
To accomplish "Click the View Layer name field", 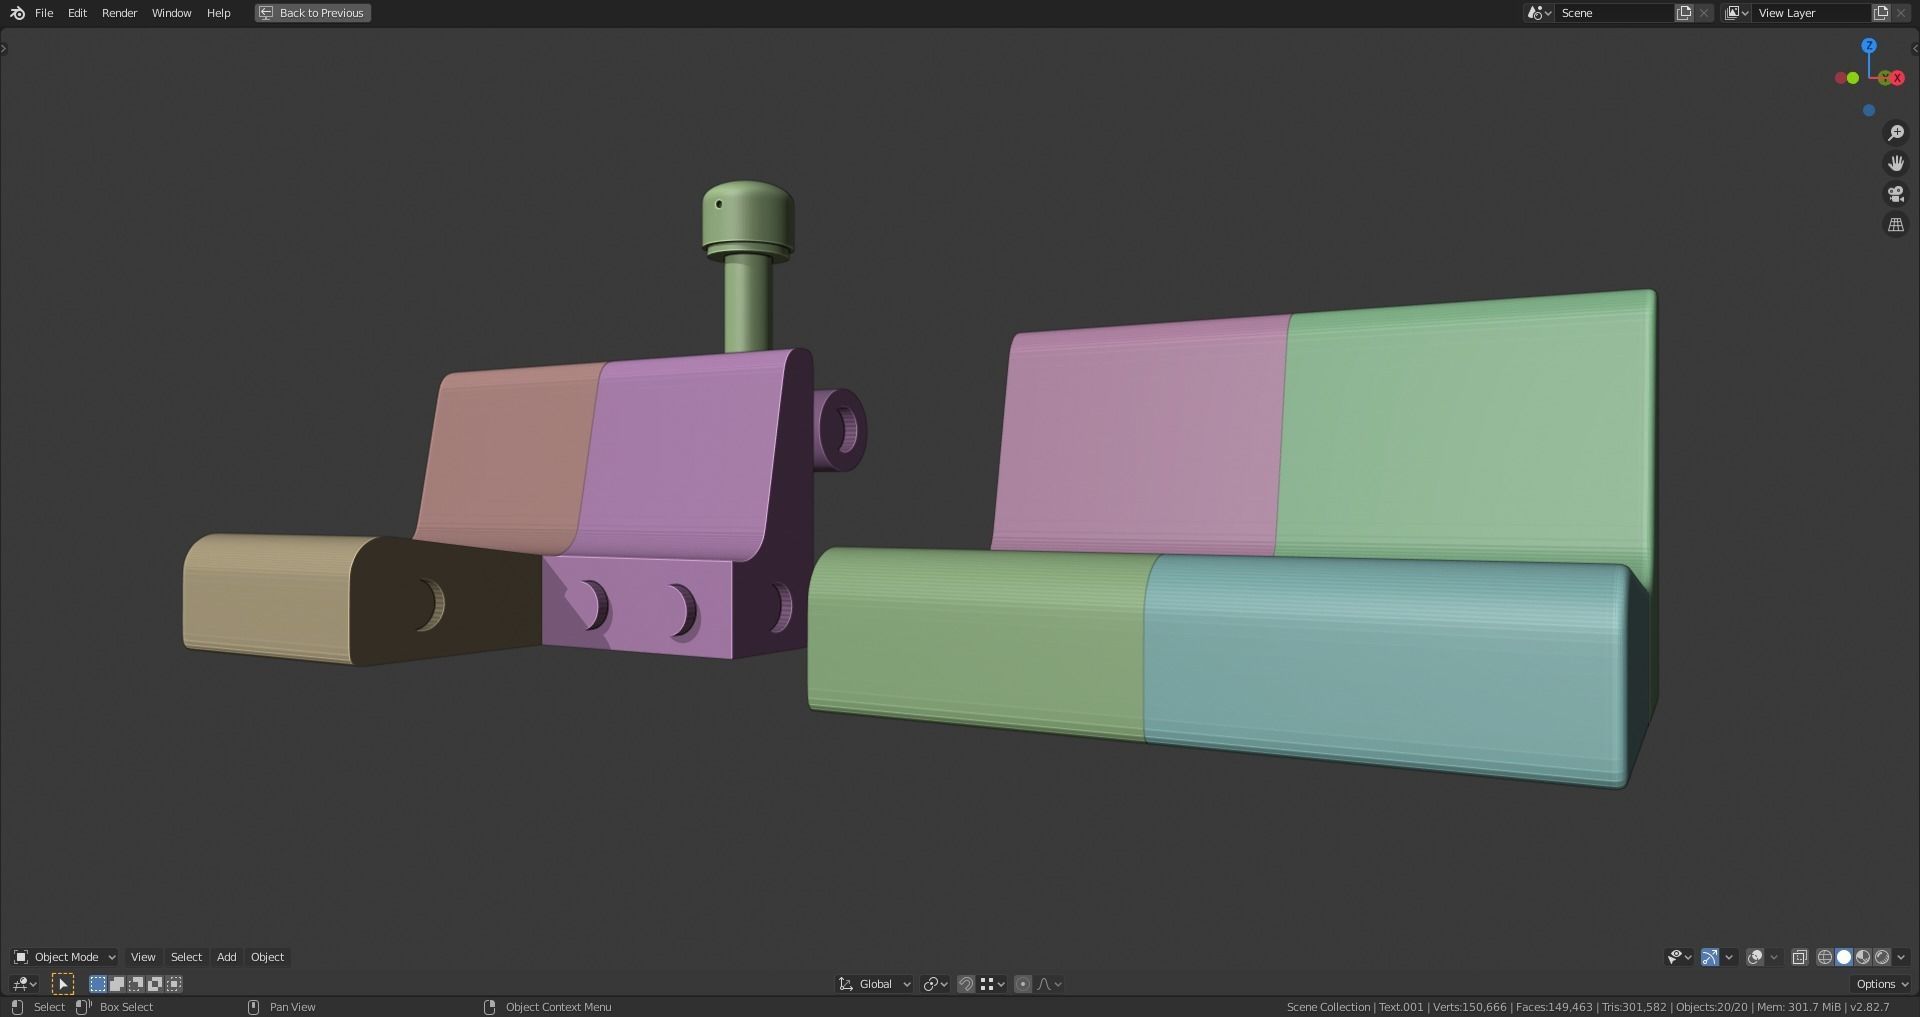I will pyautogui.click(x=1812, y=13).
